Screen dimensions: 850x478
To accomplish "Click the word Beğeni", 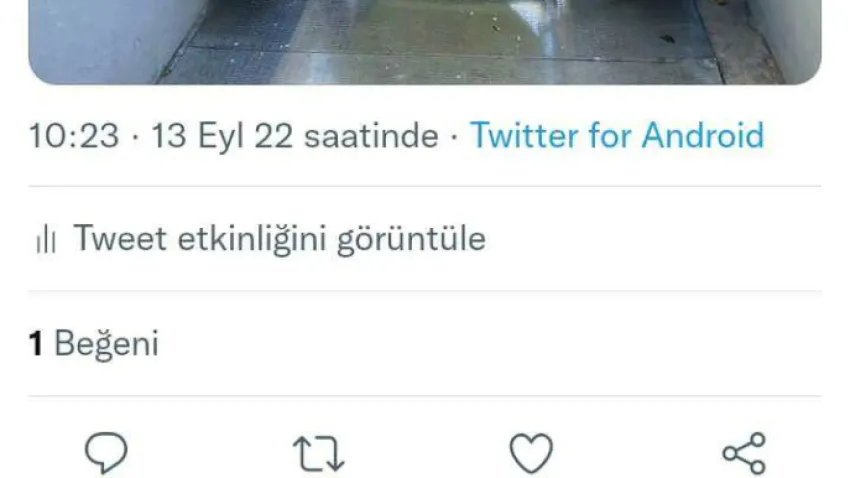I will 106,344.
